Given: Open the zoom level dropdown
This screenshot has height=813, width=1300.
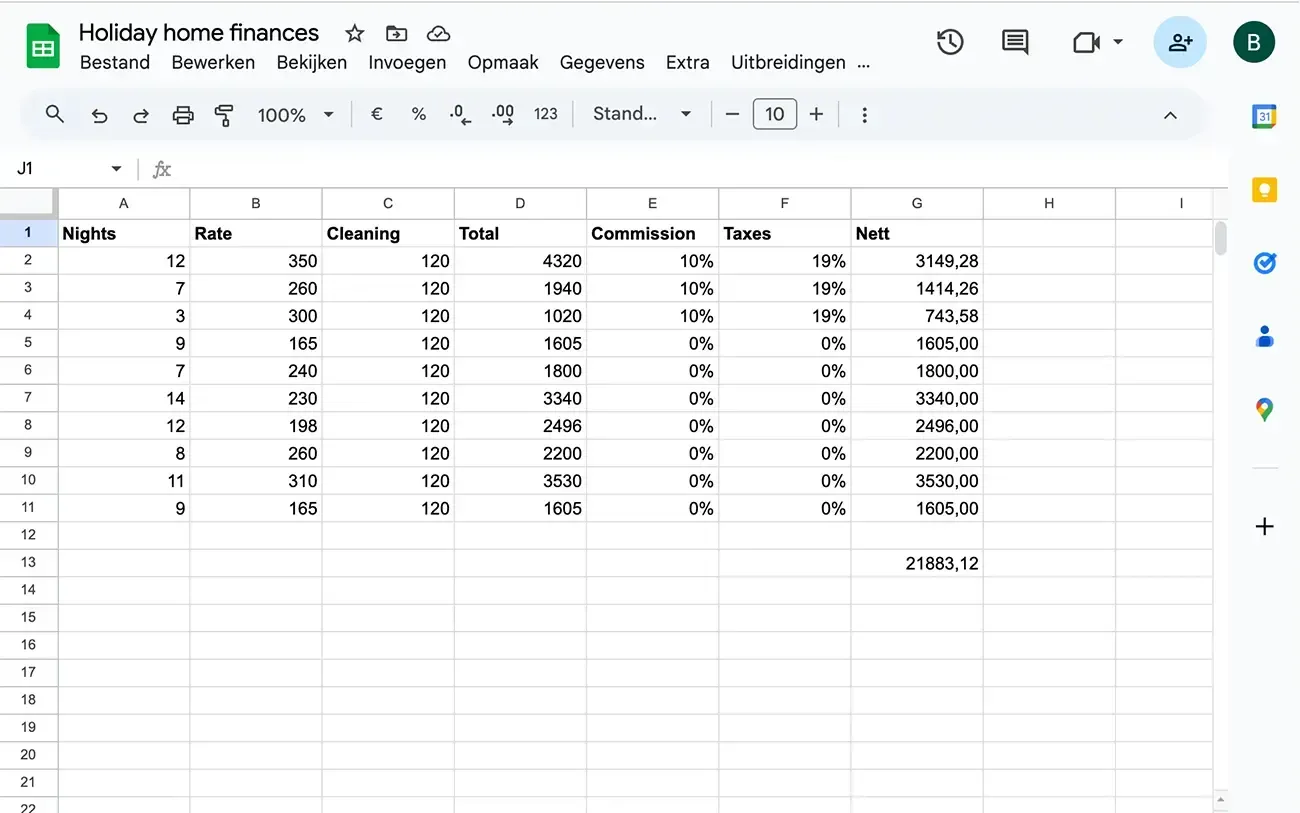Looking at the screenshot, I should (x=295, y=114).
